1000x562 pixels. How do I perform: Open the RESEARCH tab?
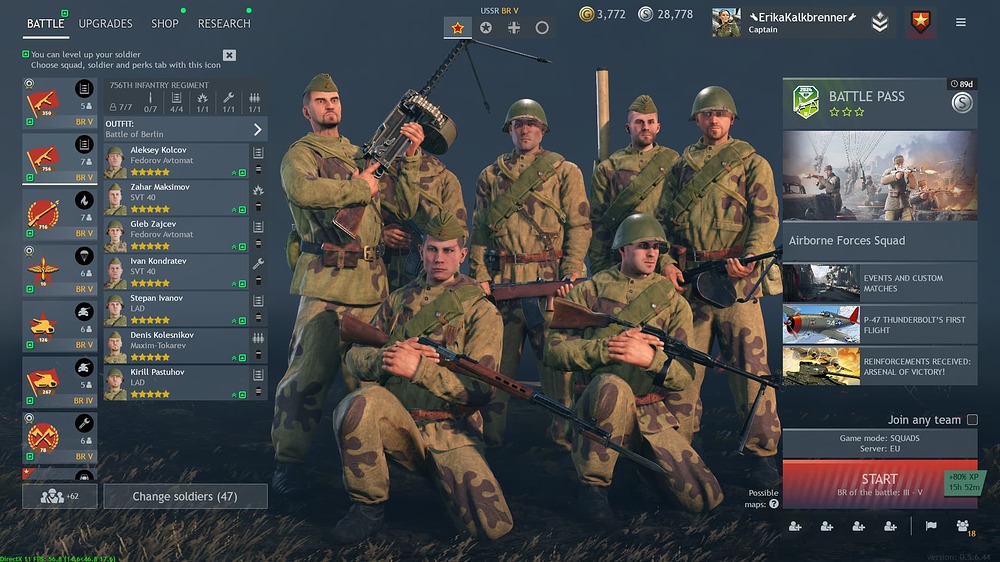click(224, 24)
